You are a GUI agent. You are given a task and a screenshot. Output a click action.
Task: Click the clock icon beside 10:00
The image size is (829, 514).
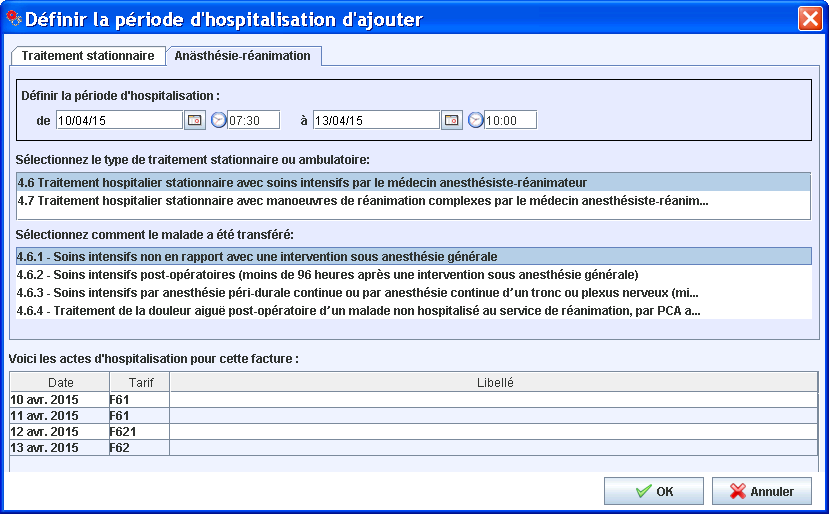[476, 120]
